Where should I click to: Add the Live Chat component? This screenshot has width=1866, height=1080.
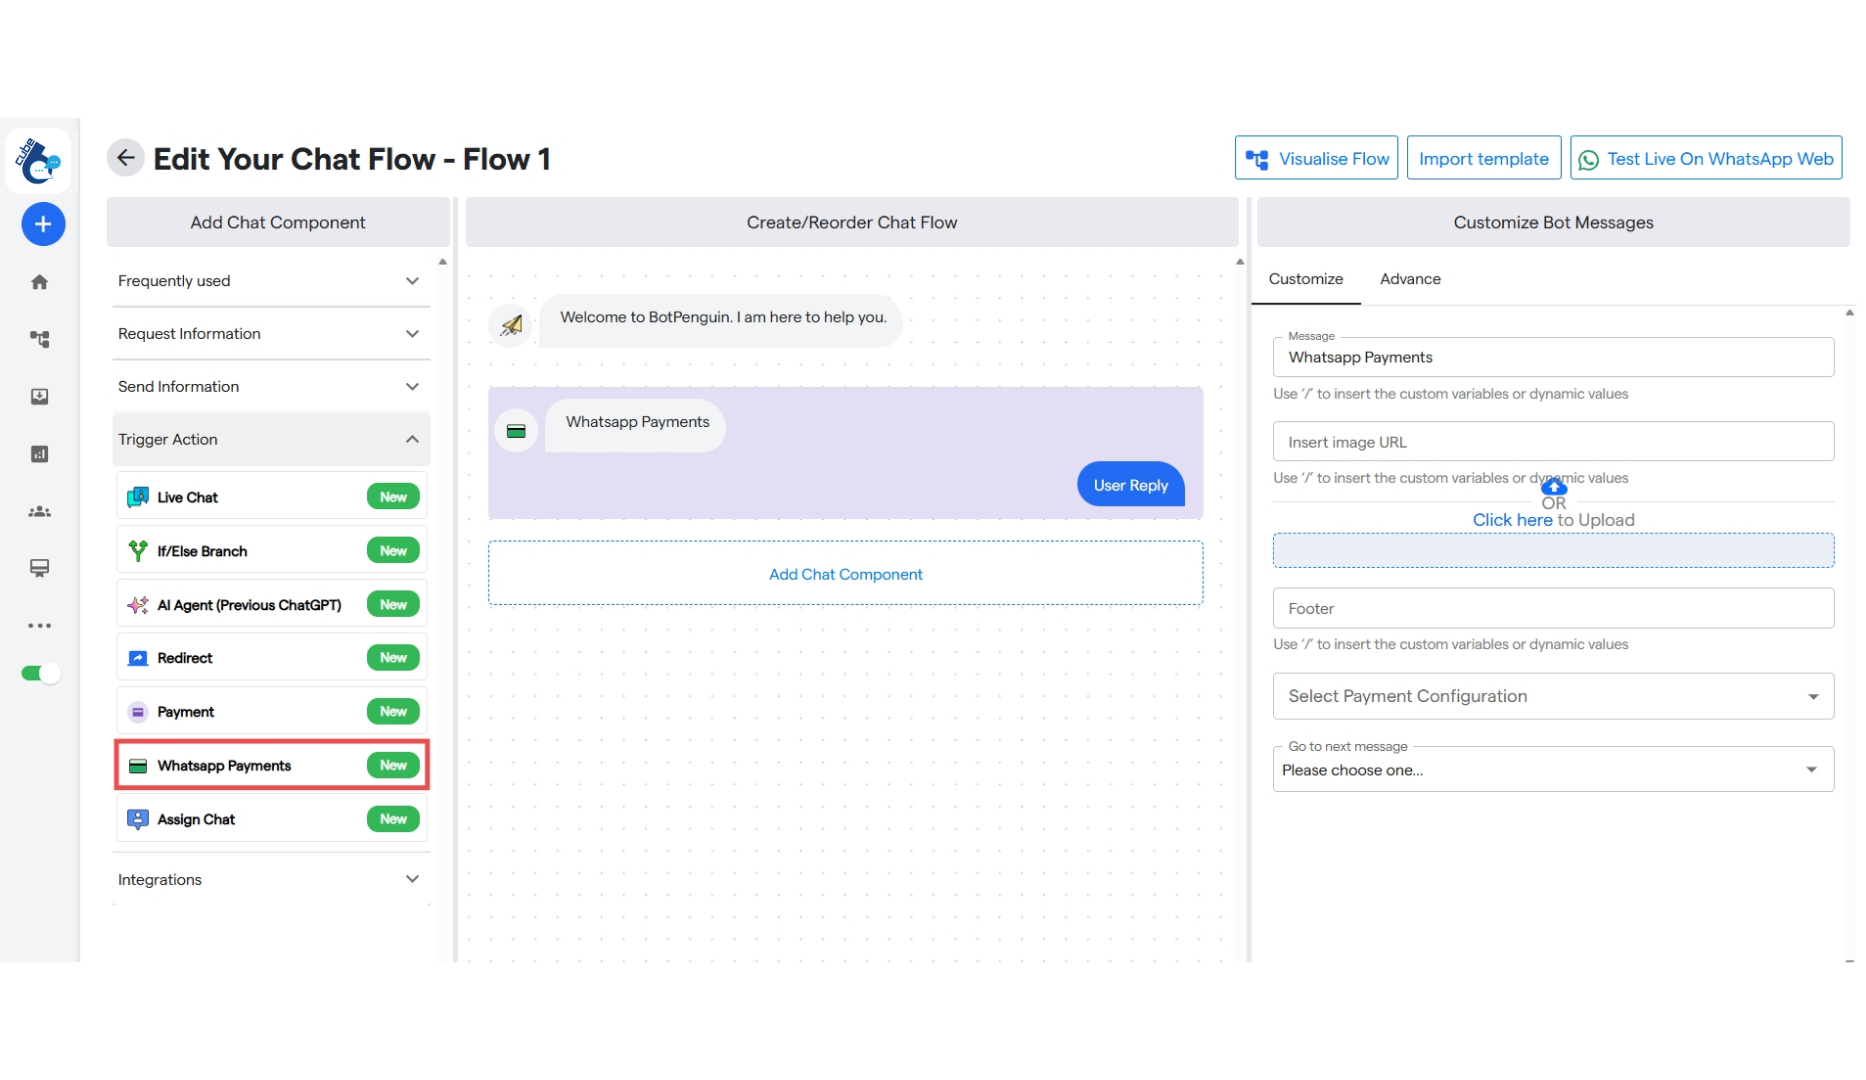272,497
